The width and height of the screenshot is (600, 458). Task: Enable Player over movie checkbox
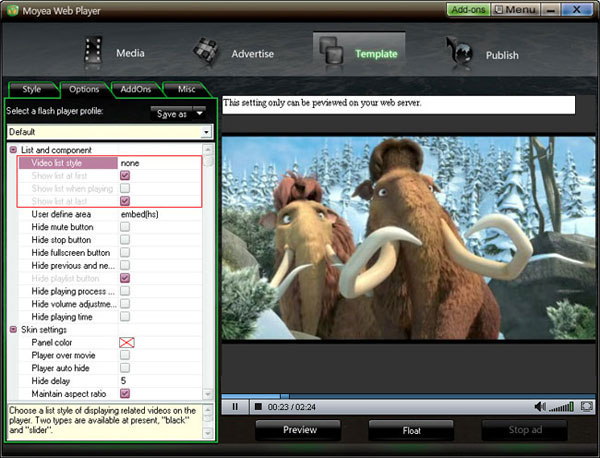point(125,355)
